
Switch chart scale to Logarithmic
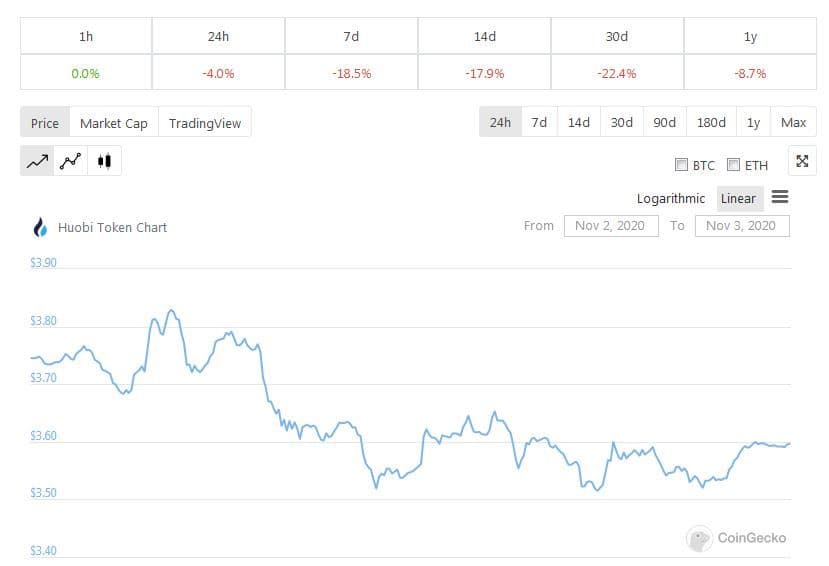point(670,199)
